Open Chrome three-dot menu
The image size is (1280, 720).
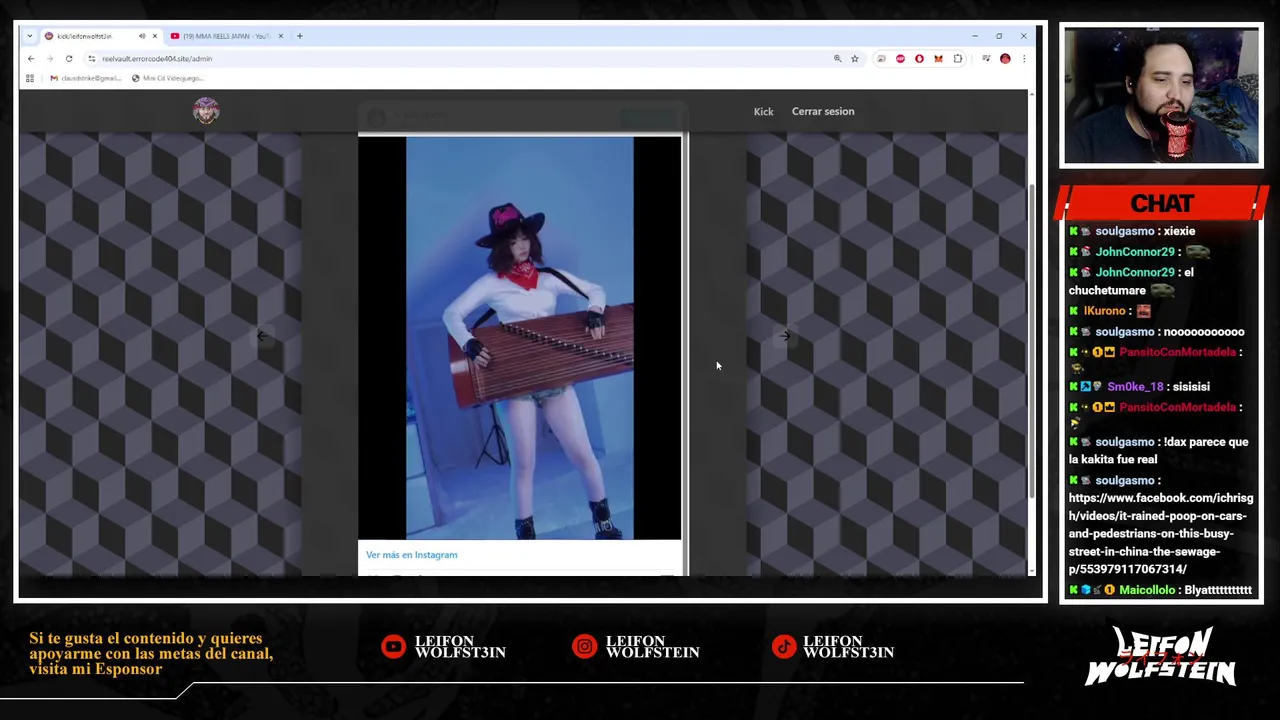coord(1023,59)
